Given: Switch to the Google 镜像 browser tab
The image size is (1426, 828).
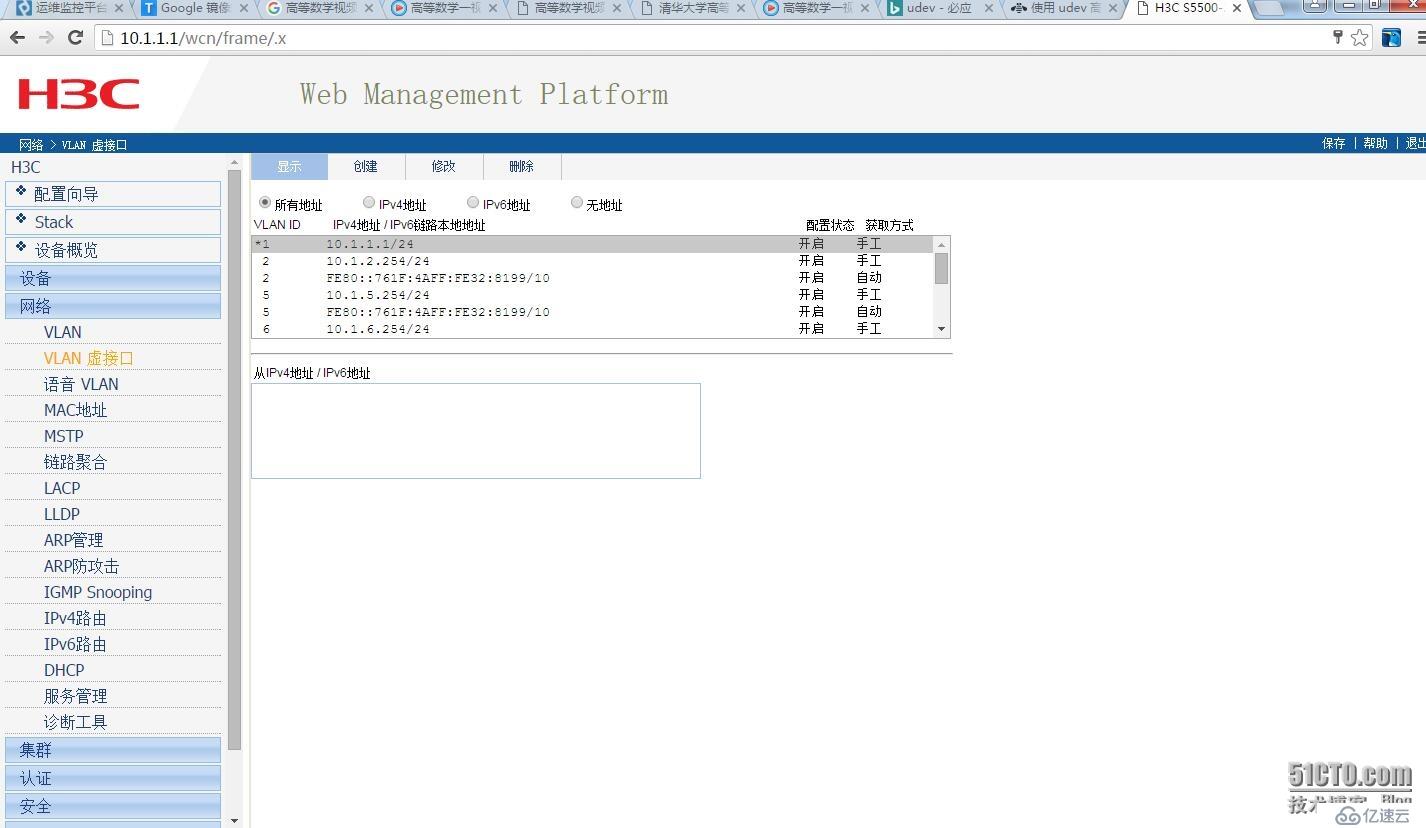Looking at the screenshot, I should (x=192, y=8).
